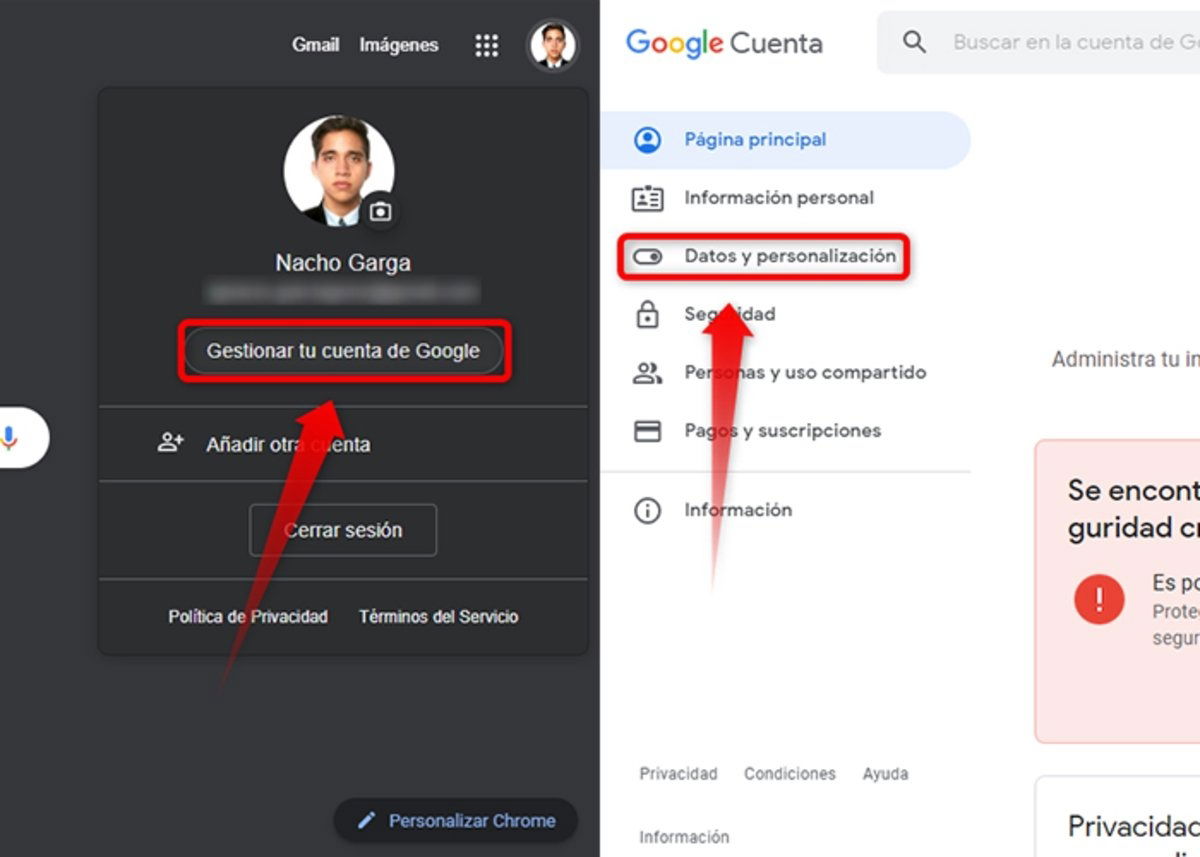Open the Política de Privacidad link
This screenshot has width=1200, height=857.
pos(247,617)
